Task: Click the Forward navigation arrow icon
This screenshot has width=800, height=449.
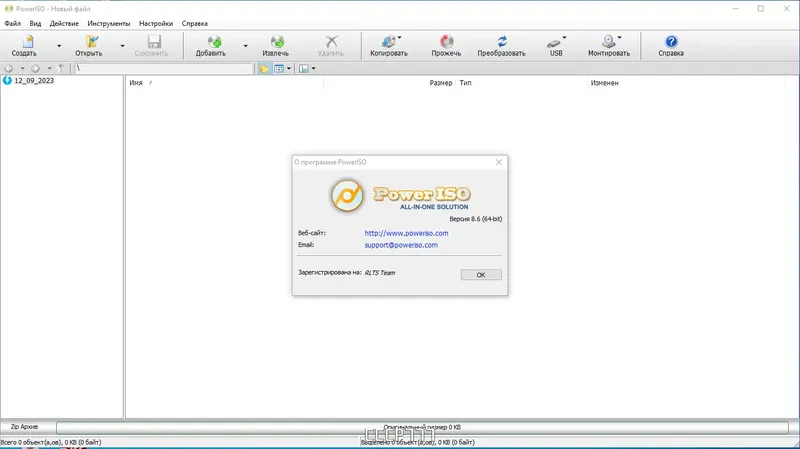Action: 35,68
